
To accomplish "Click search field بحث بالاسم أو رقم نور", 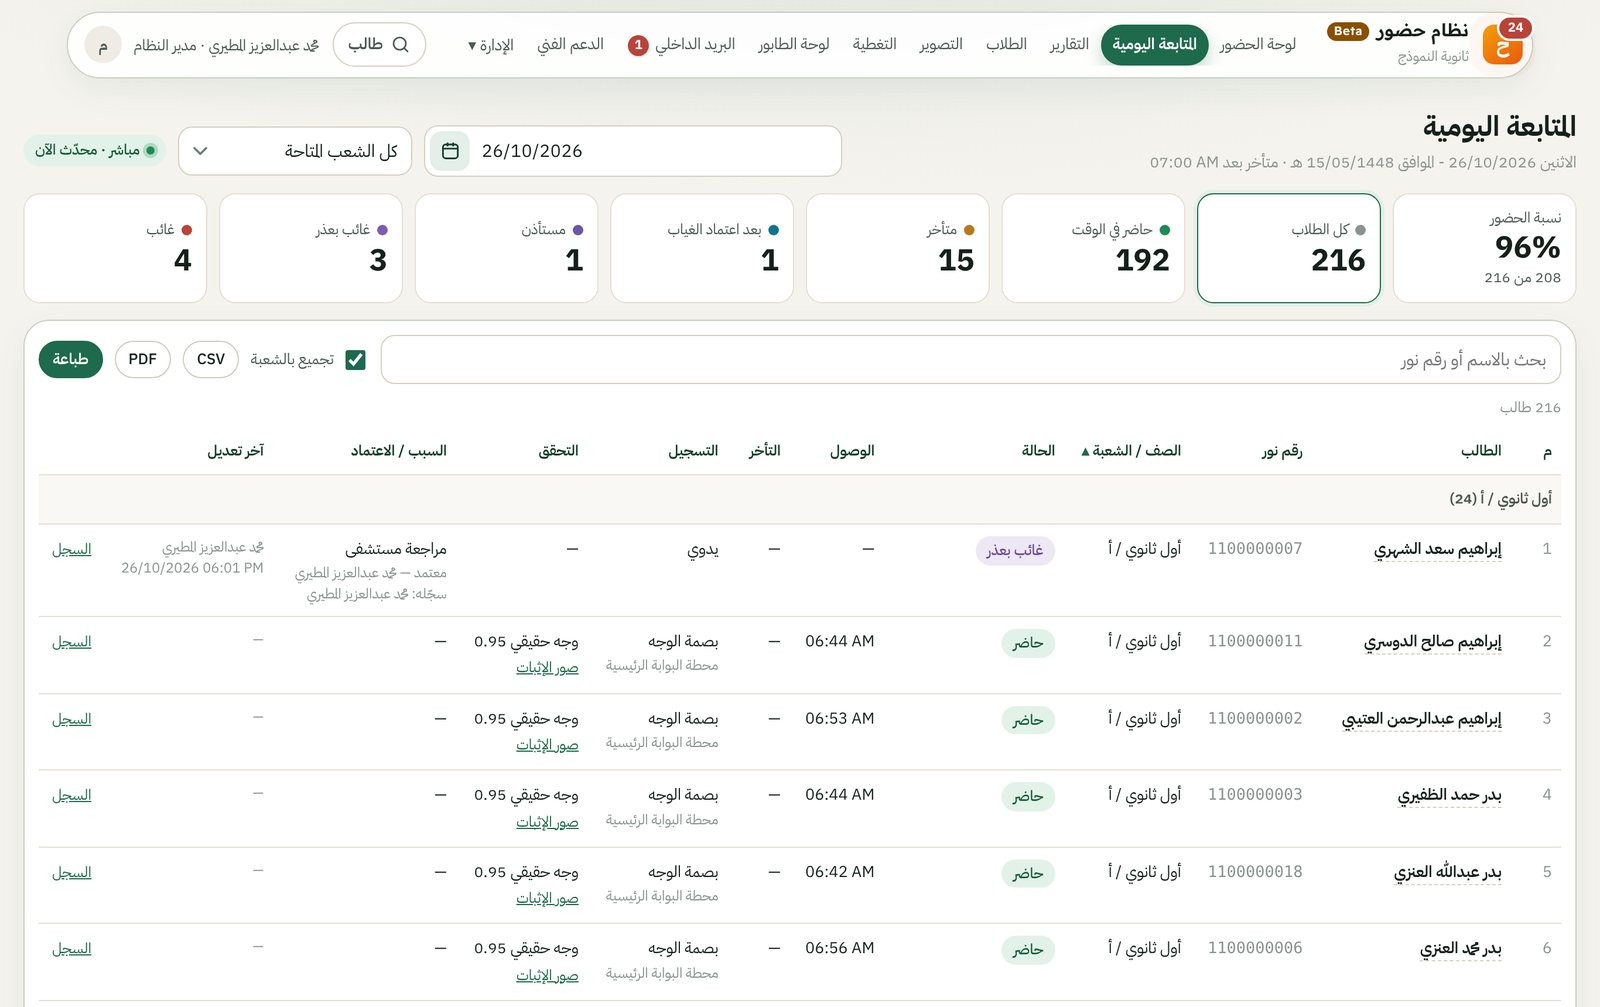I will tap(971, 360).
